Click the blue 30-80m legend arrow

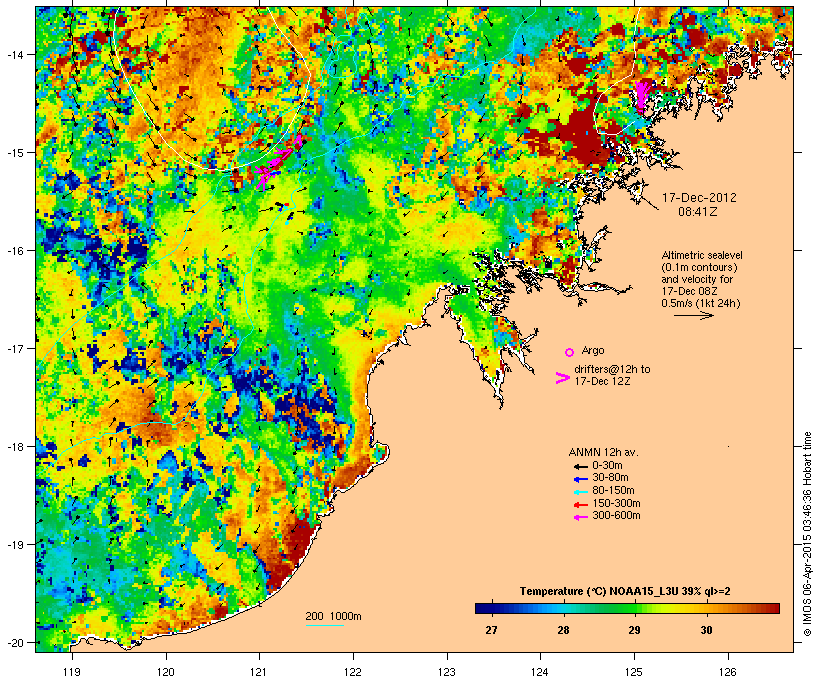(x=580, y=479)
